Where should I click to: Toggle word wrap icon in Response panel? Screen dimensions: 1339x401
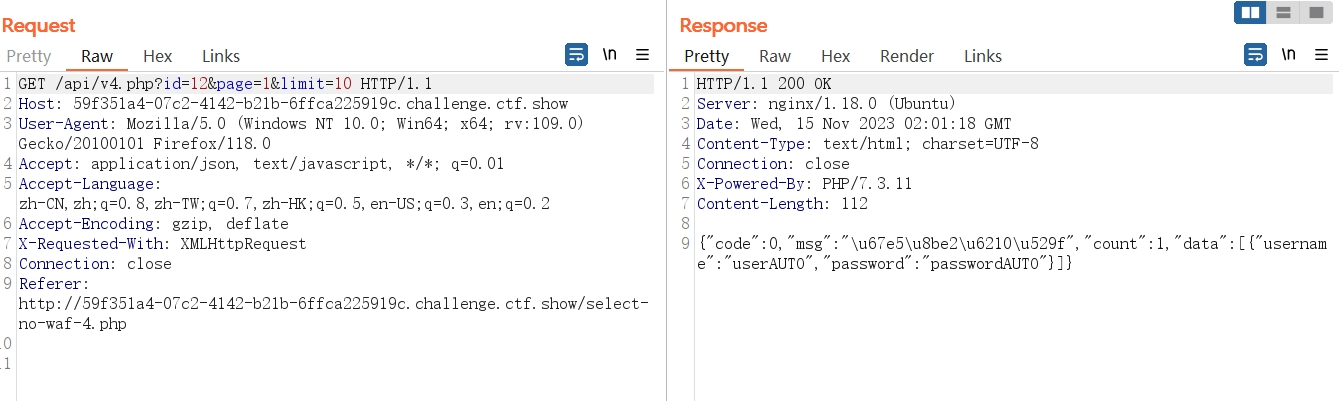[1255, 54]
